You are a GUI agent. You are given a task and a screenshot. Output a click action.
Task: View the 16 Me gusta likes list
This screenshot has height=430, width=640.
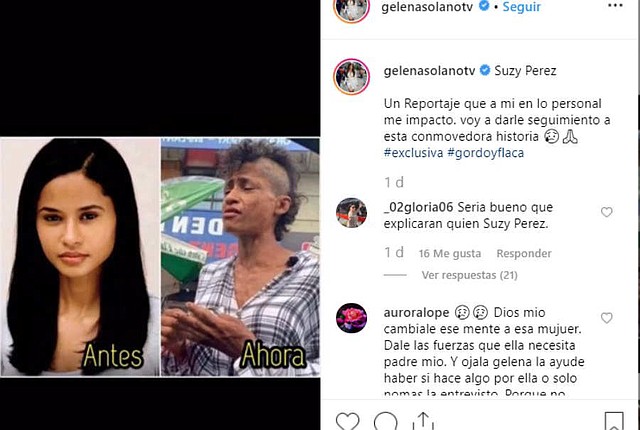click(449, 253)
